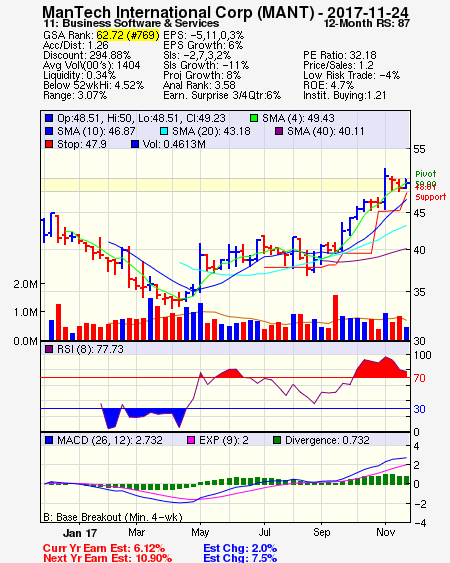The image size is (450, 563).
Task: Click the 'SMA (20): 43.18' legend text
Action: 211,131
